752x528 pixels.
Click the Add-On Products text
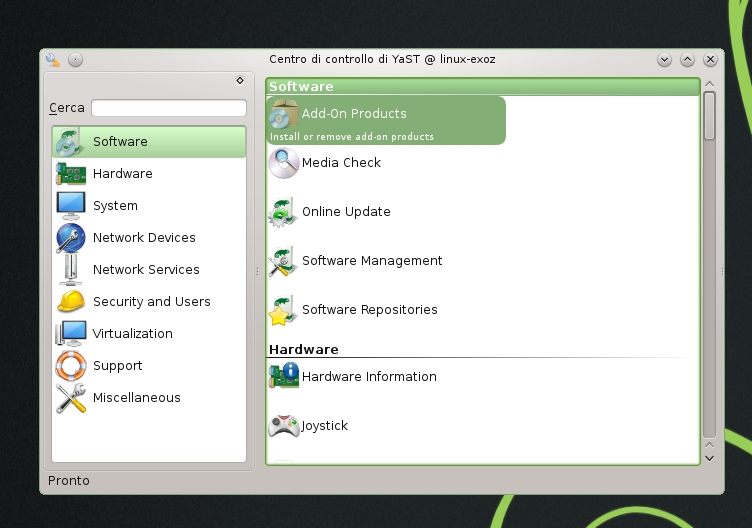[x=354, y=114]
